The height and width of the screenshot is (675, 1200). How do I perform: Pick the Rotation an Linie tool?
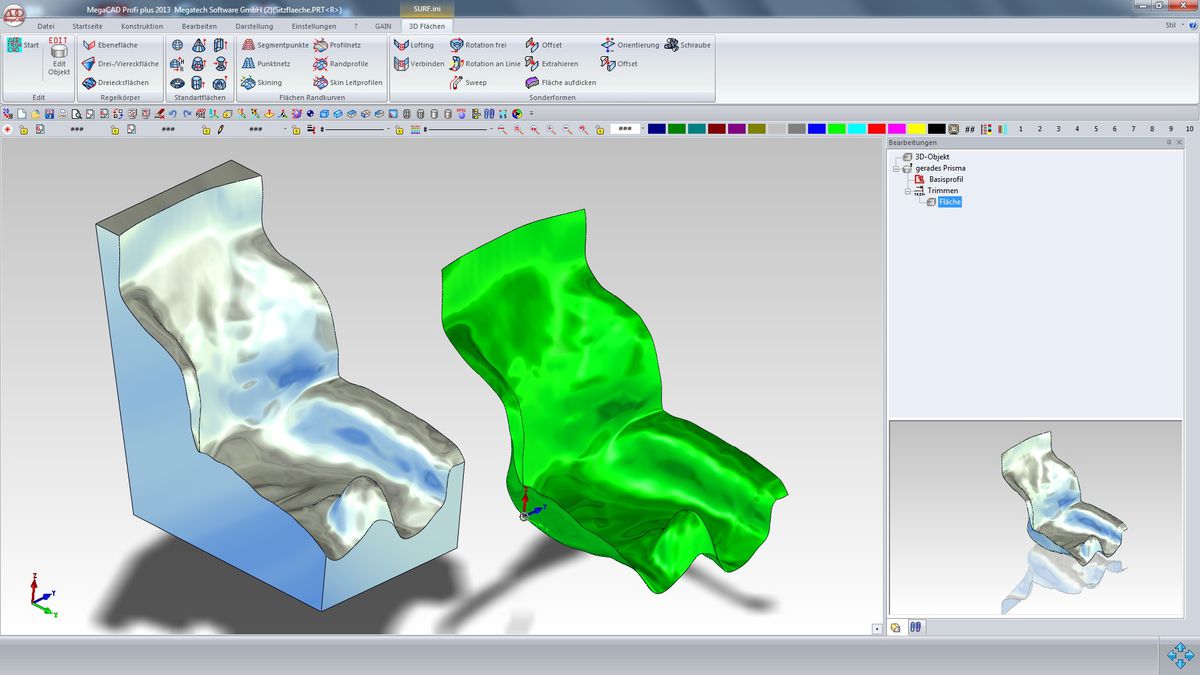(x=485, y=64)
